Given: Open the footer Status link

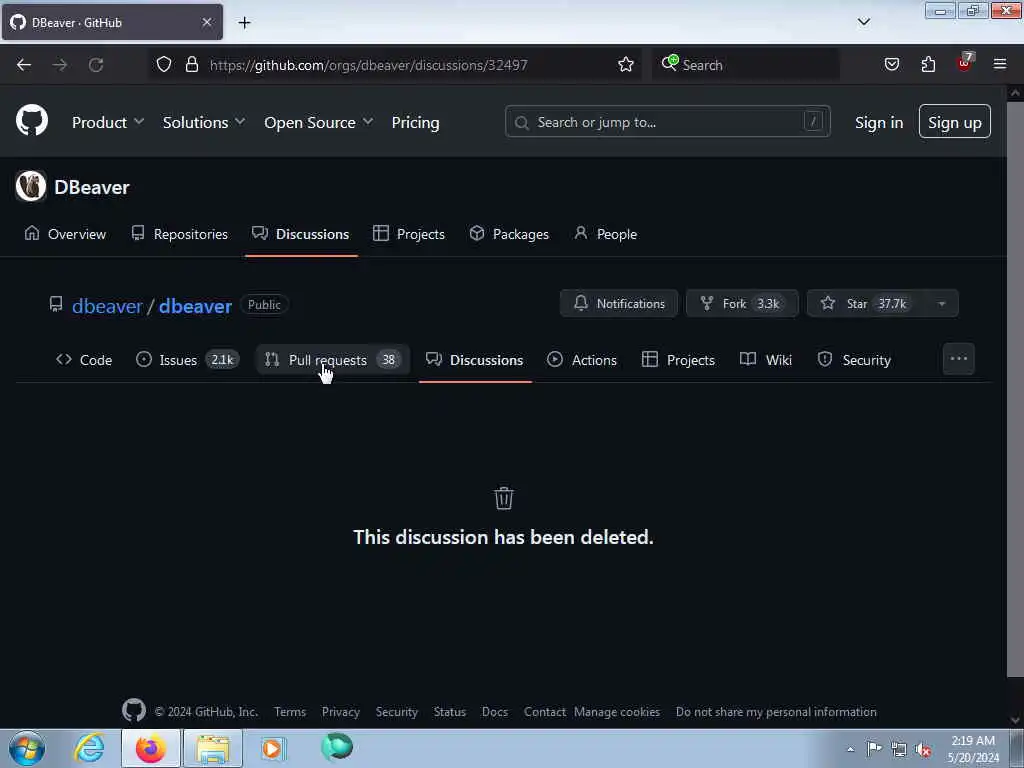Looking at the screenshot, I should [449, 711].
